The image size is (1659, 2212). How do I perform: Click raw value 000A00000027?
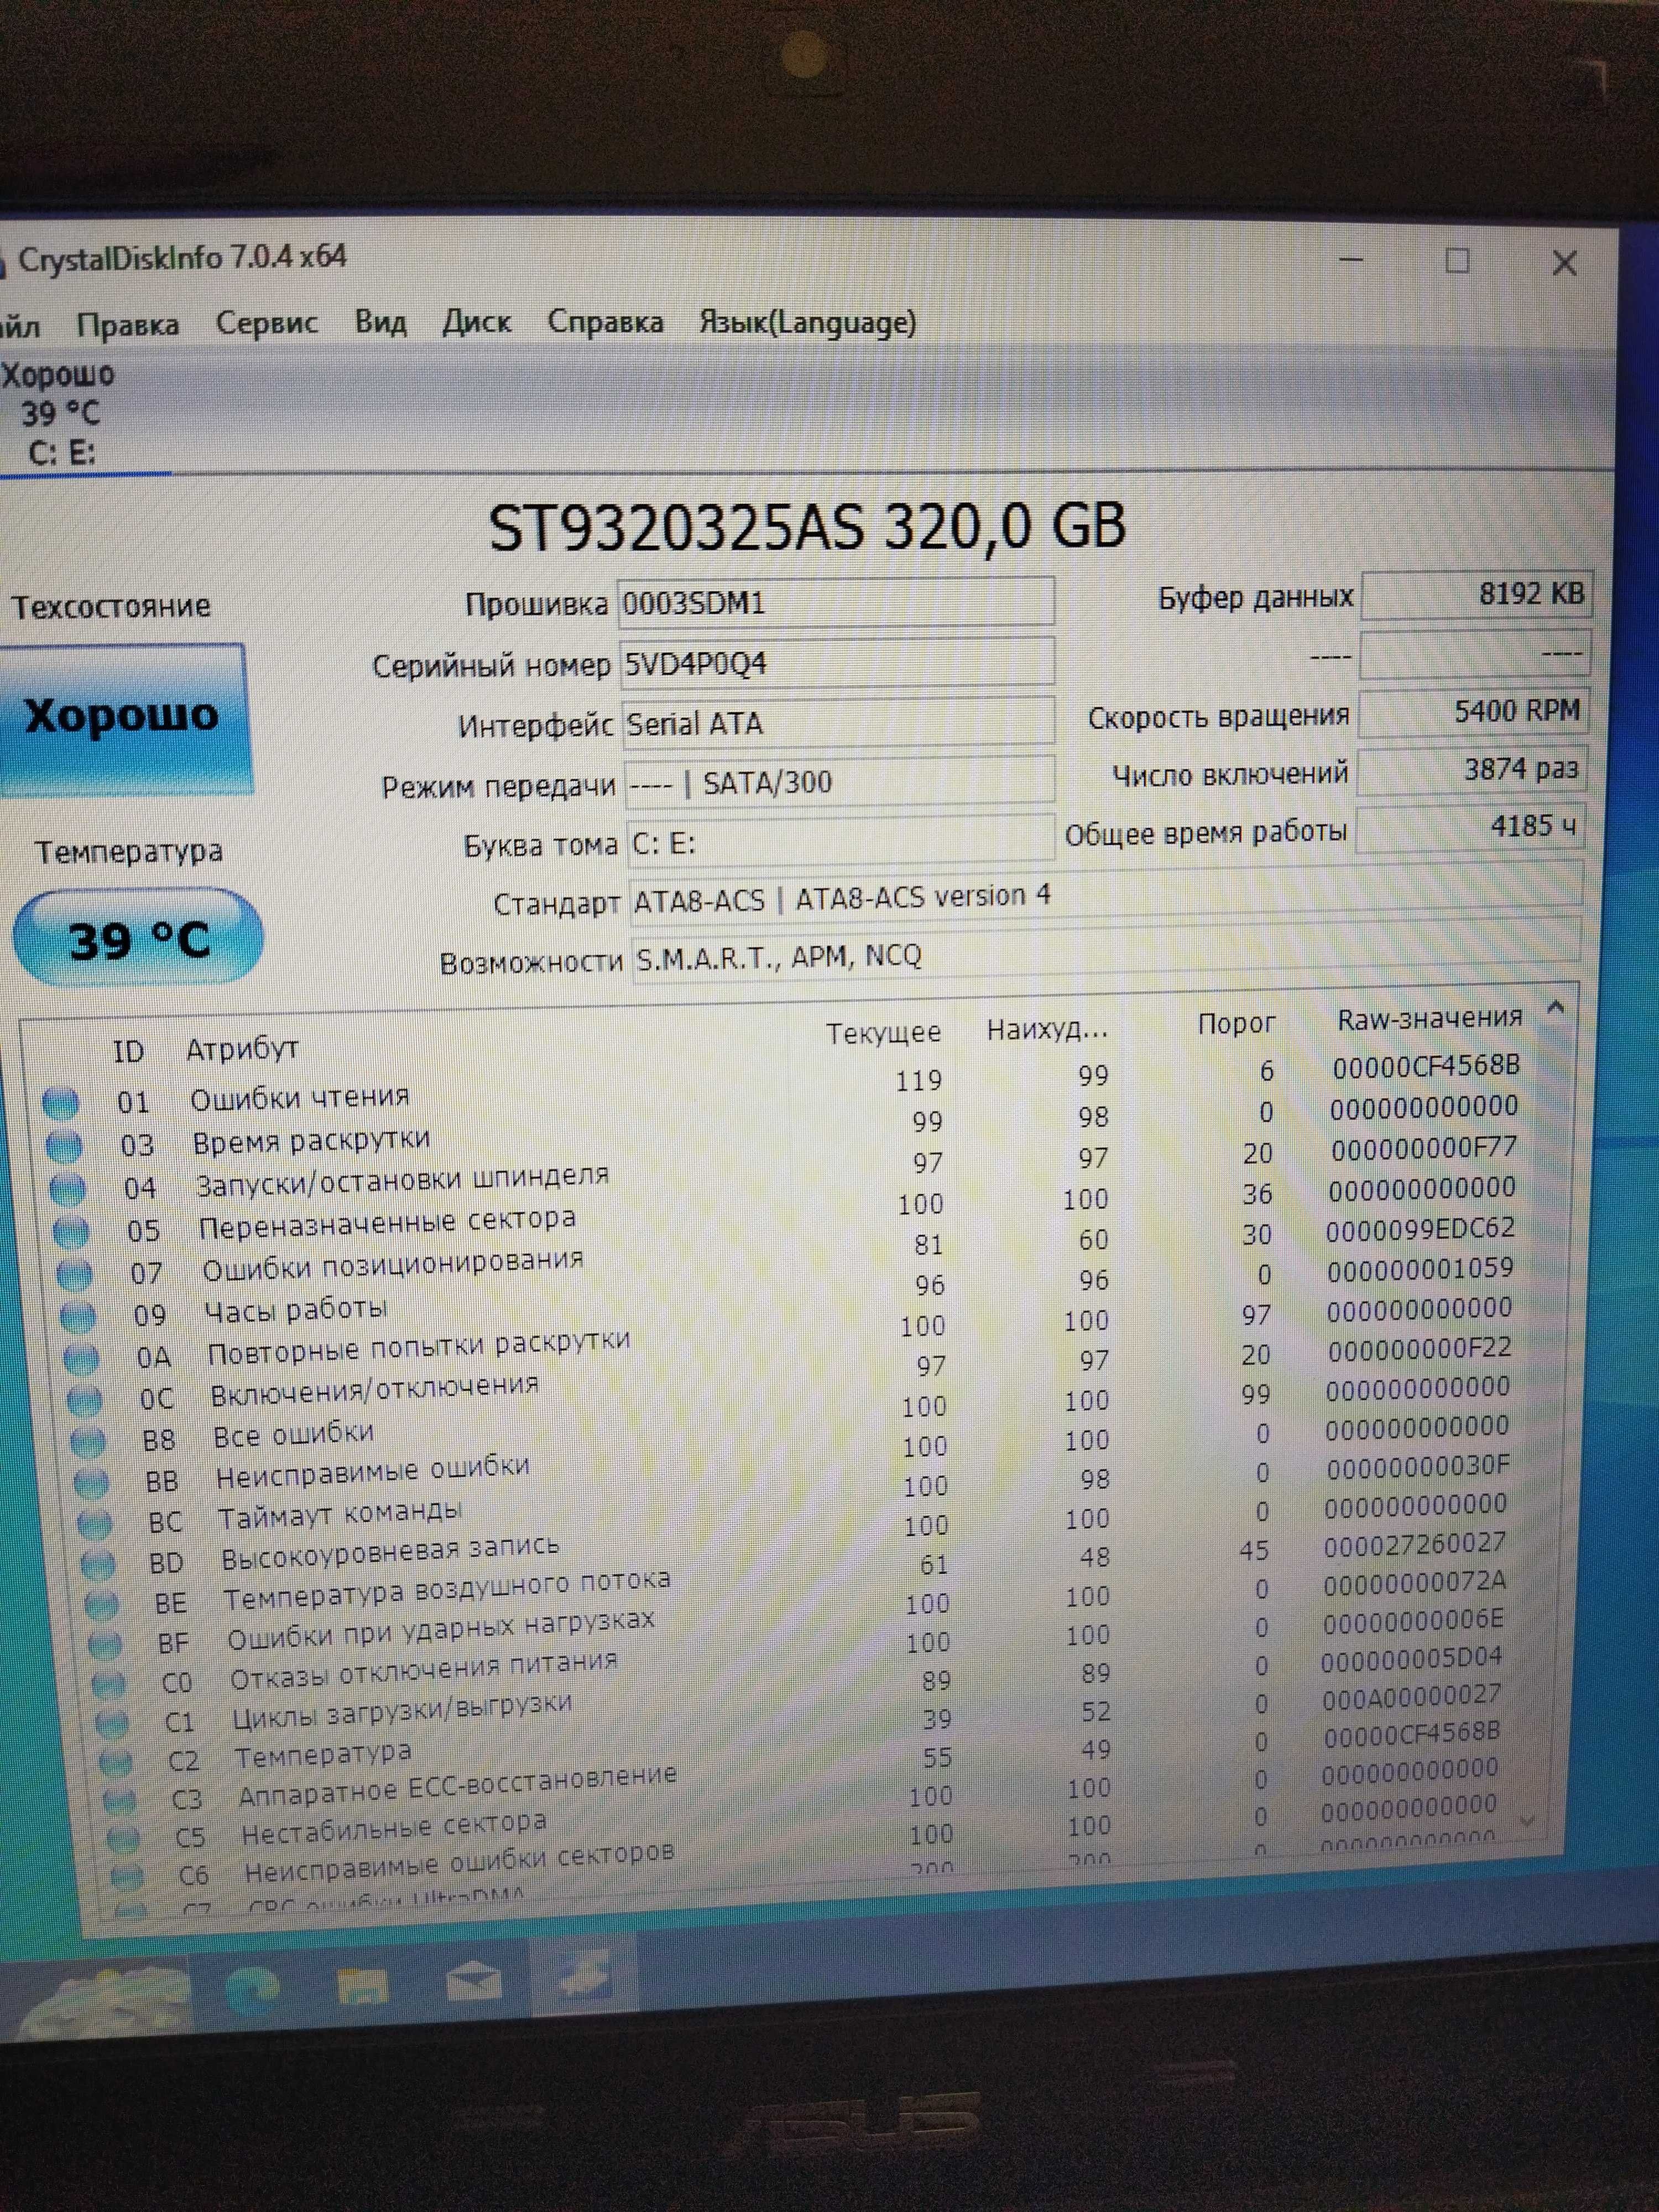coord(1412,1697)
